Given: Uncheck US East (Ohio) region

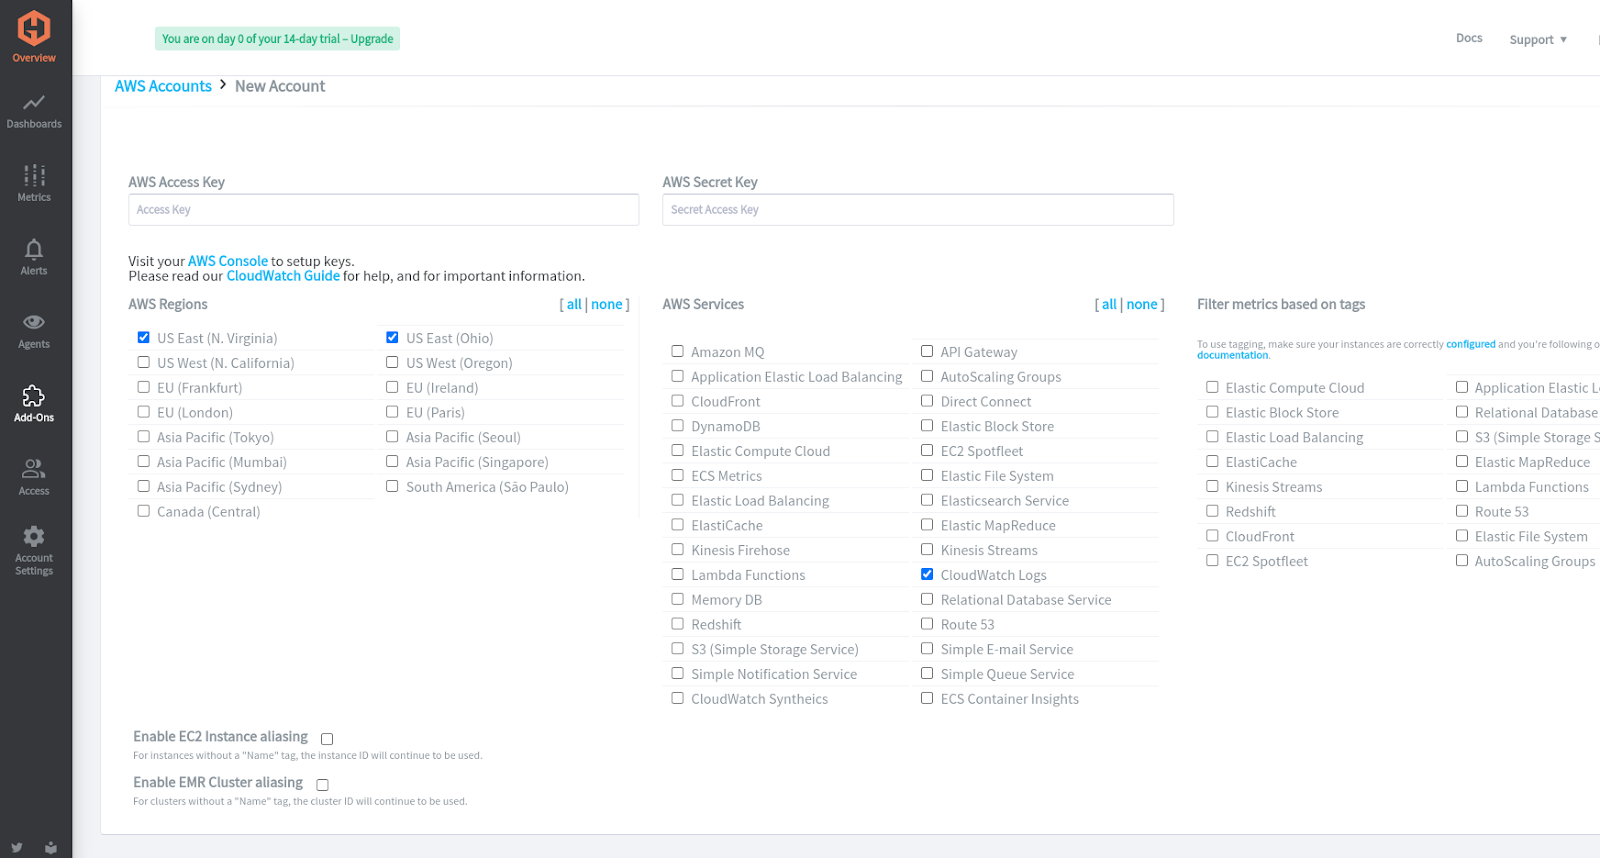Looking at the screenshot, I should (392, 338).
